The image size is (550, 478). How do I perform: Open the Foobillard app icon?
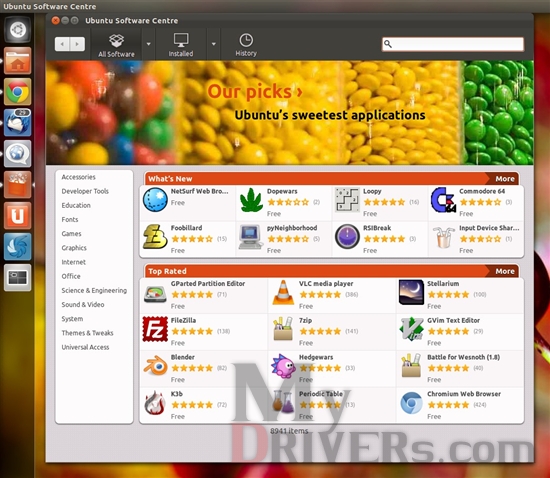coord(155,237)
